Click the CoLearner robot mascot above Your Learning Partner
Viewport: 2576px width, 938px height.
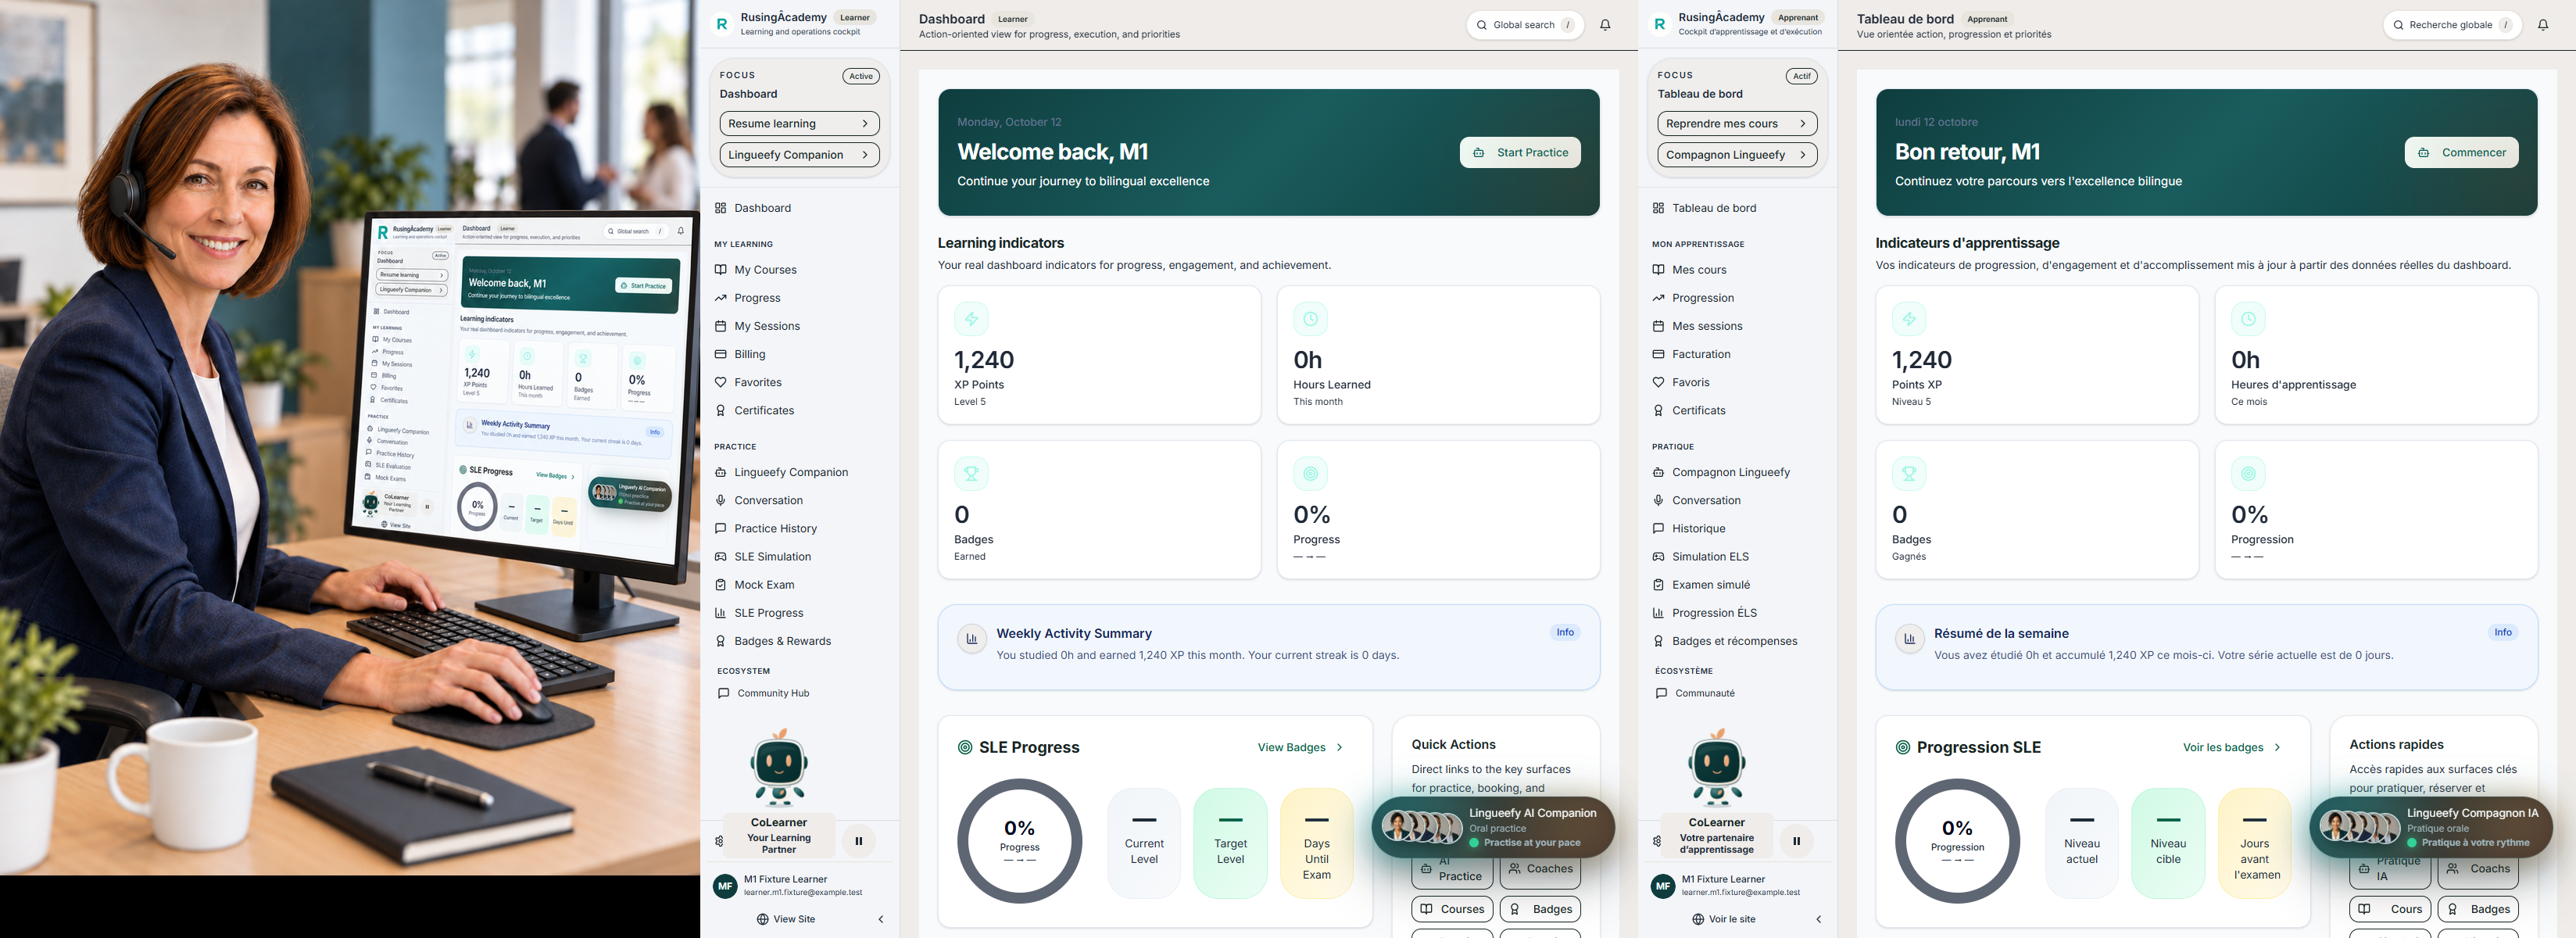point(779,768)
